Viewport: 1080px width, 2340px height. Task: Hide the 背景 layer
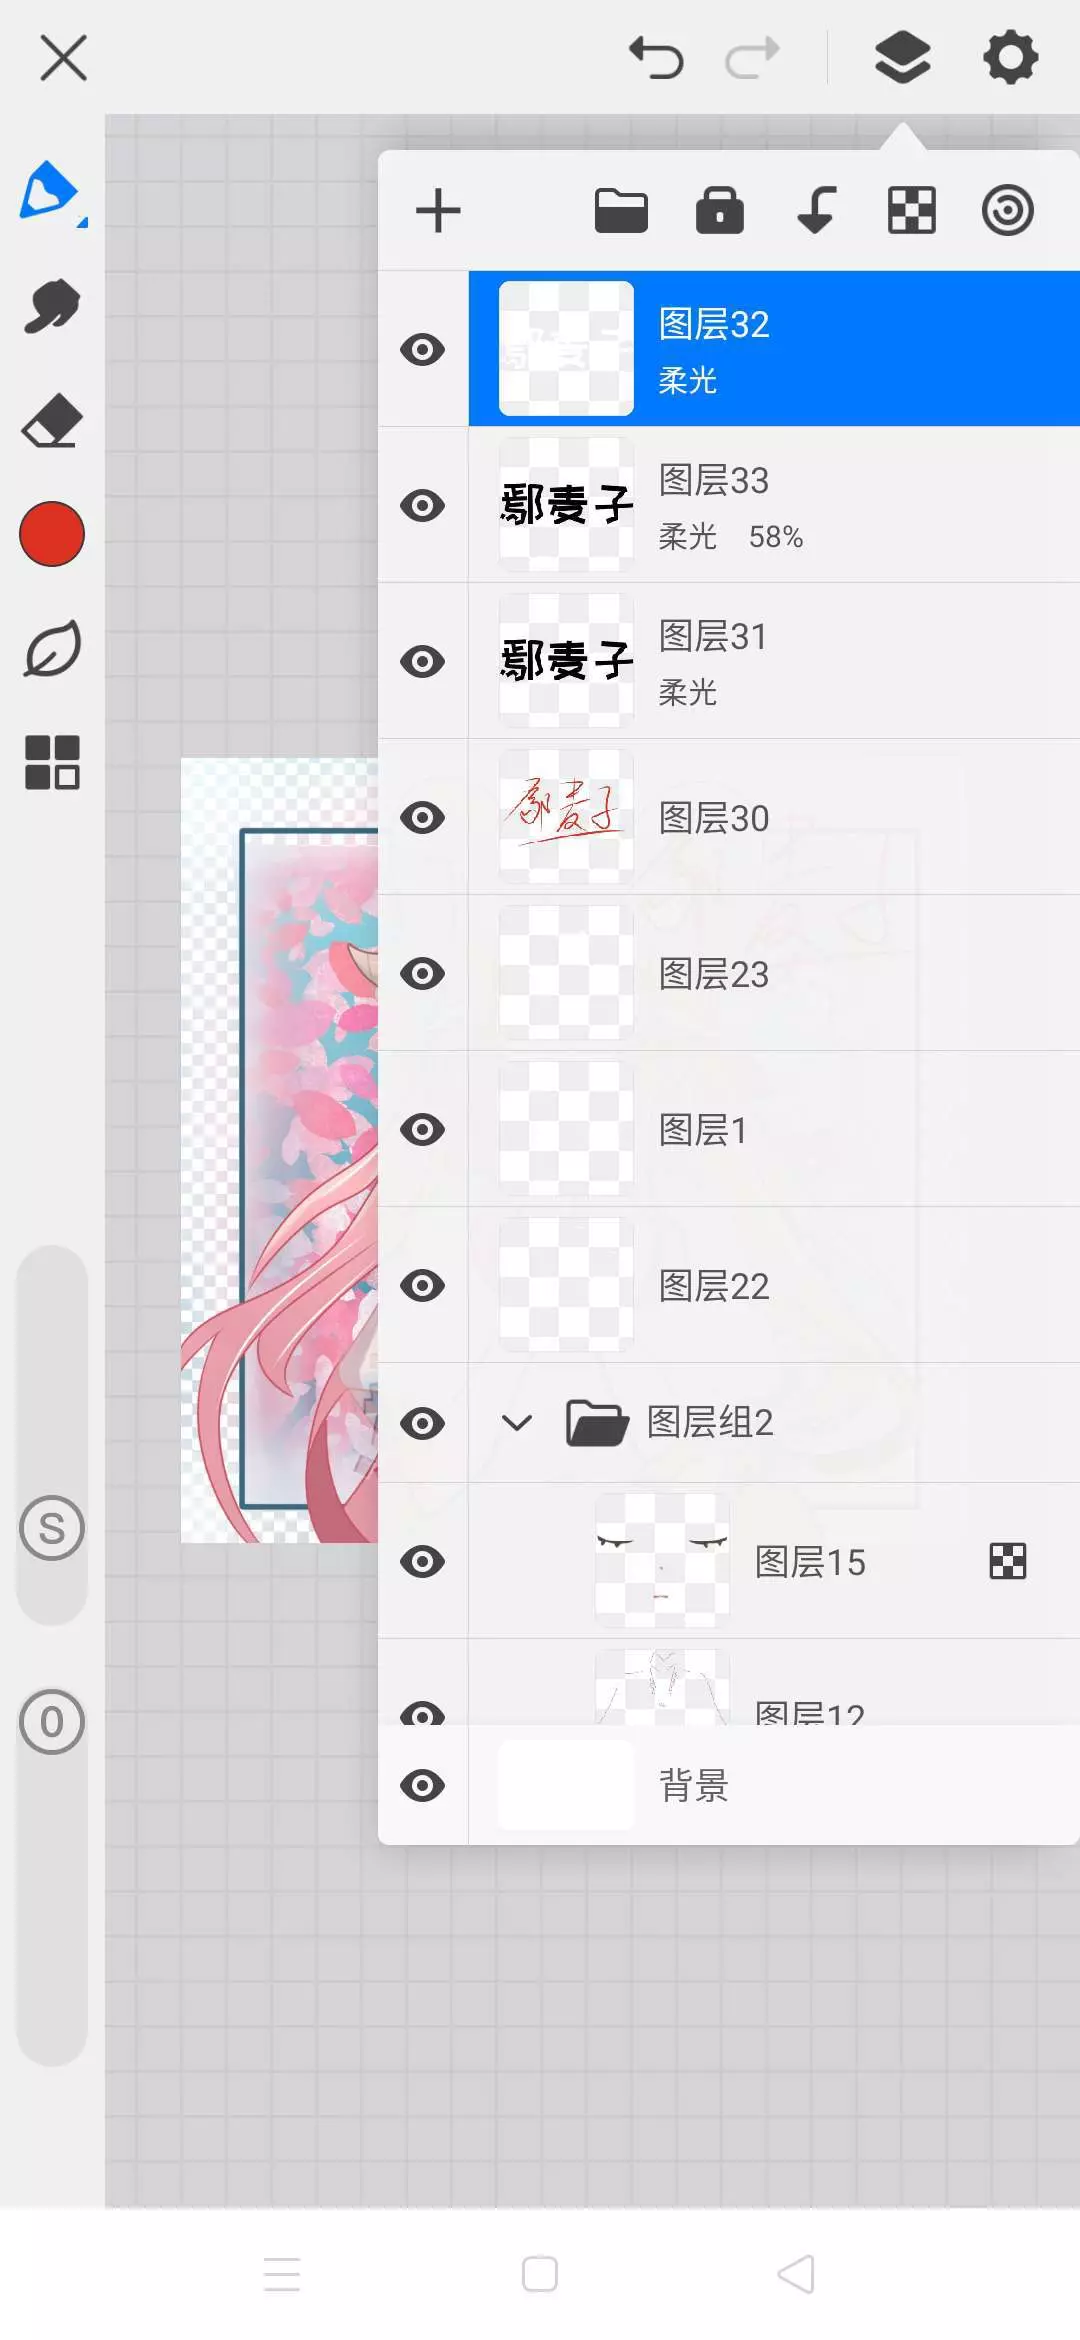tap(422, 1785)
